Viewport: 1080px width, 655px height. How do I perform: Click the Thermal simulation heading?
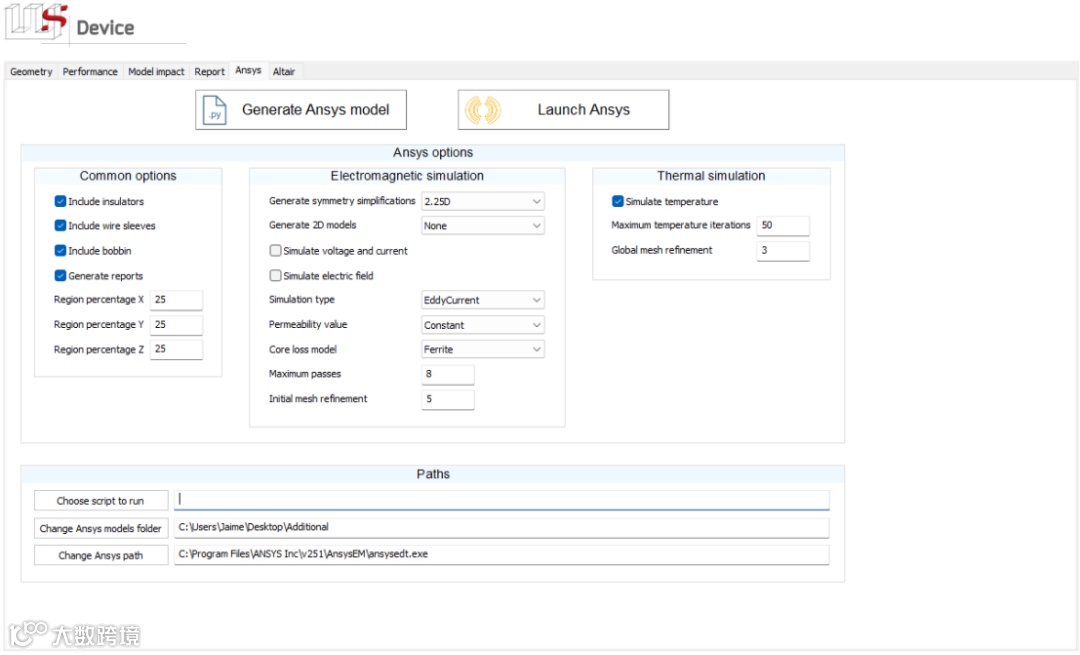pyautogui.click(x=711, y=176)
